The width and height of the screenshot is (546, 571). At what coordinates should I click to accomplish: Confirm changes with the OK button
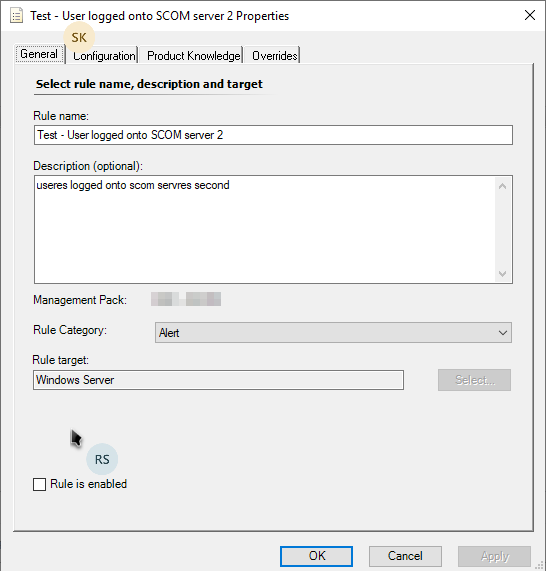click(x=316, y=556)
